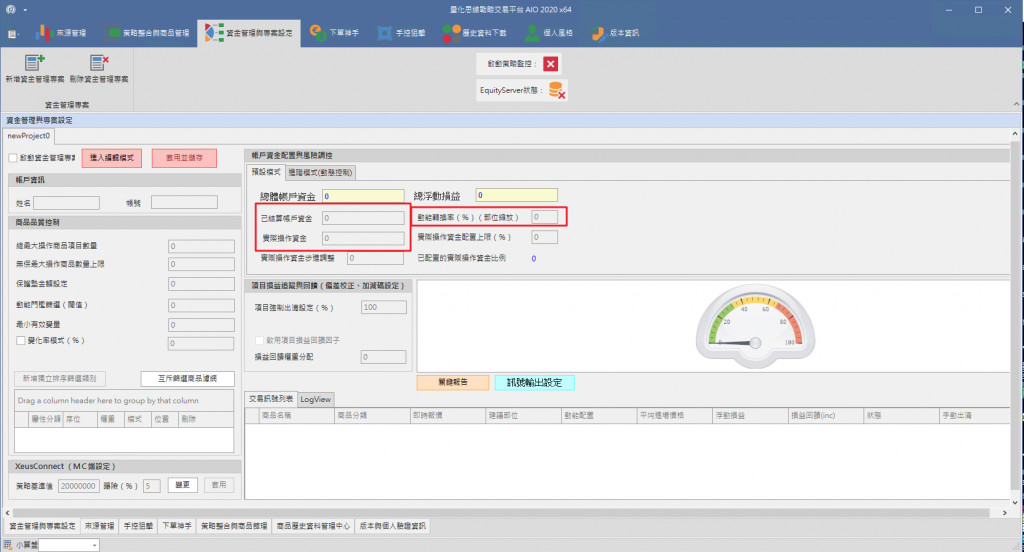Screen dimensions: 1024x552
Task: Click the 刪除資金管理專案 delete-project icon
Action: click(x=99, y=63)
